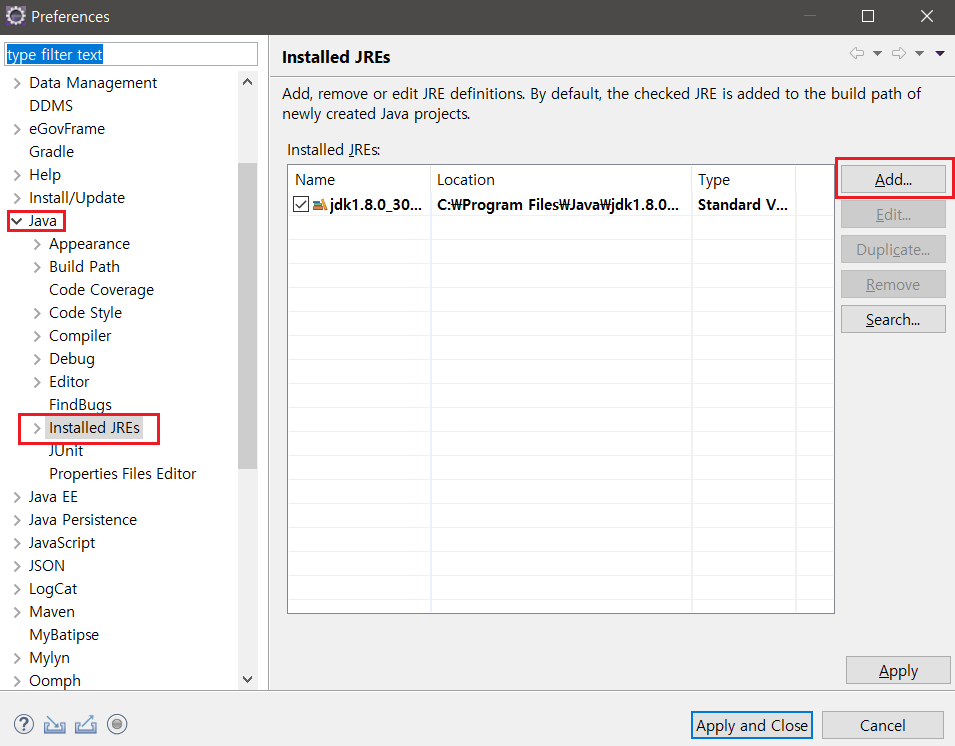The image size is (955, 746).
Task: Open the back history dropdown arrow
Action: pos(877,54)
